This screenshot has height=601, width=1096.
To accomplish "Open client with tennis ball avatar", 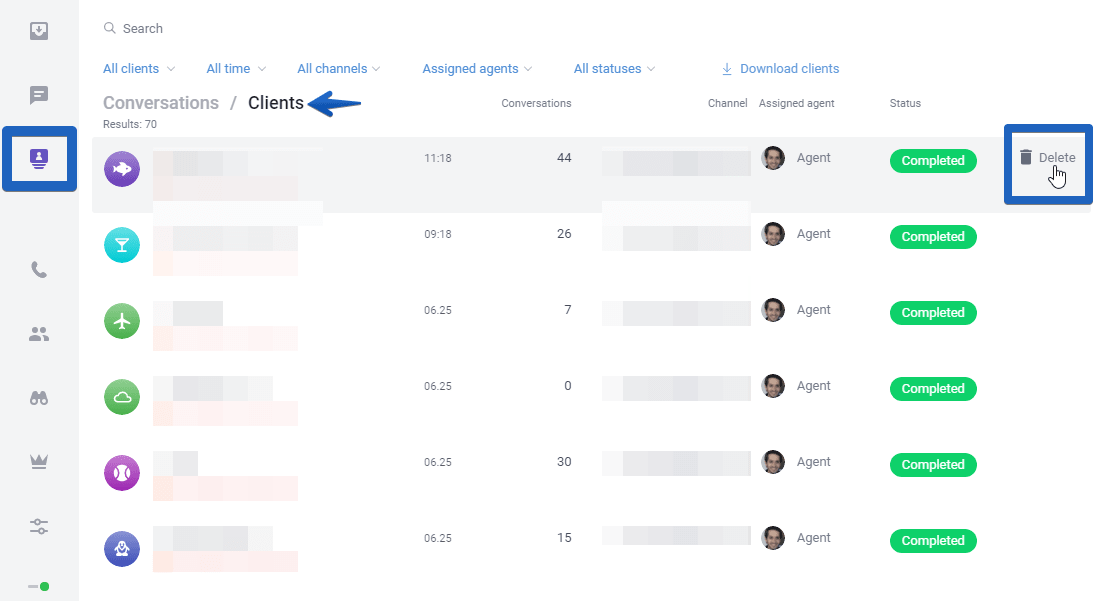I will 122,473.
